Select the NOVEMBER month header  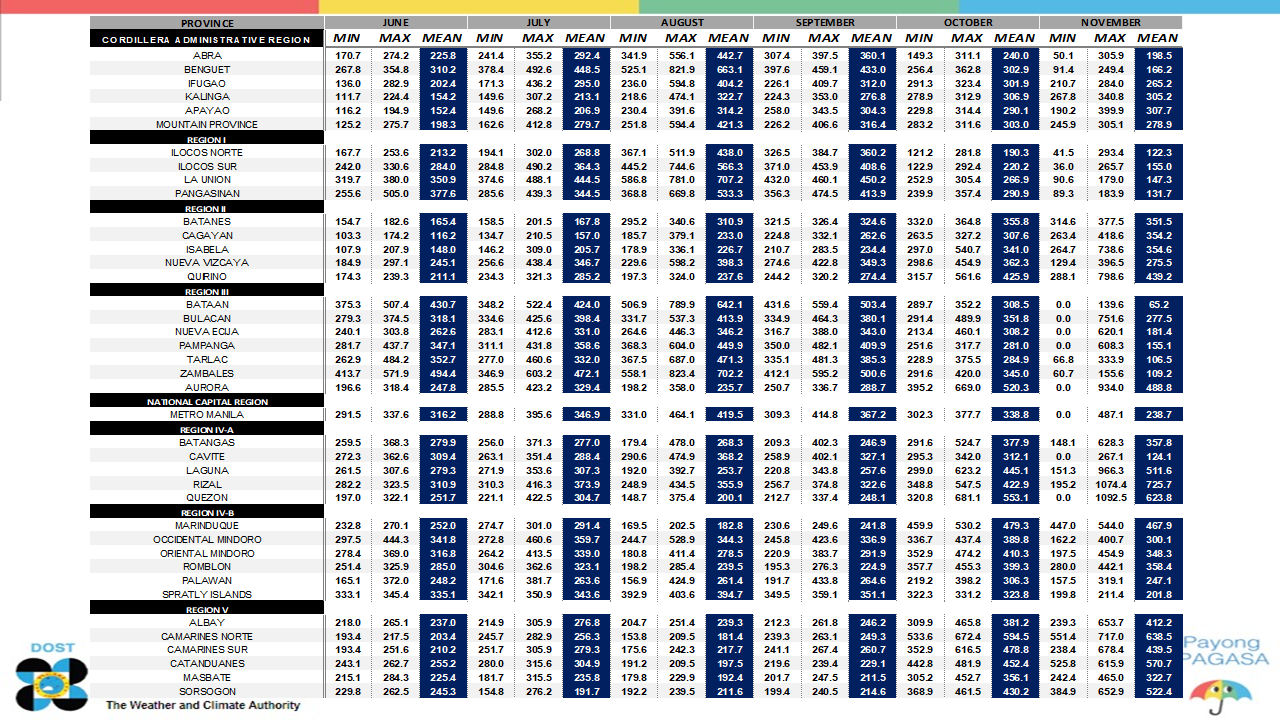click(x=1111, y=23)
